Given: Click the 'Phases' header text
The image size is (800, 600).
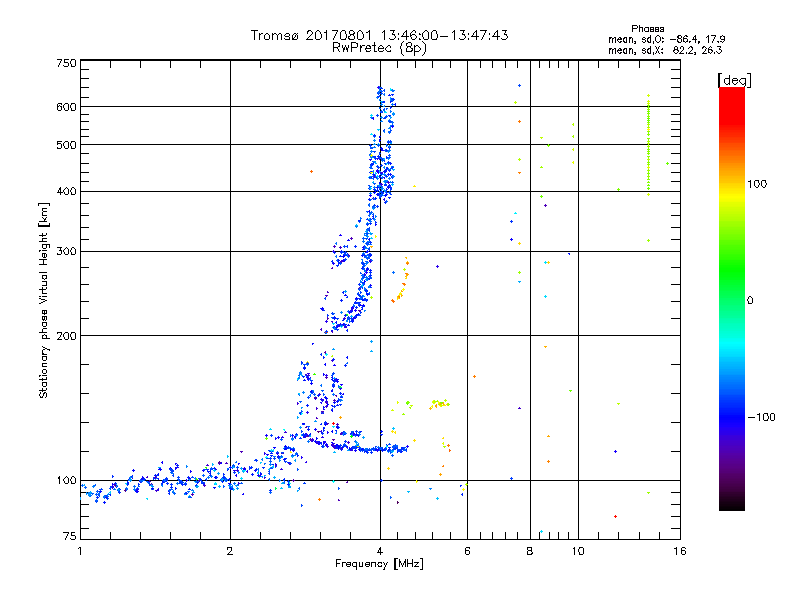Looking at the screenshot, I should pyautogui.click(x=647, y=29).
